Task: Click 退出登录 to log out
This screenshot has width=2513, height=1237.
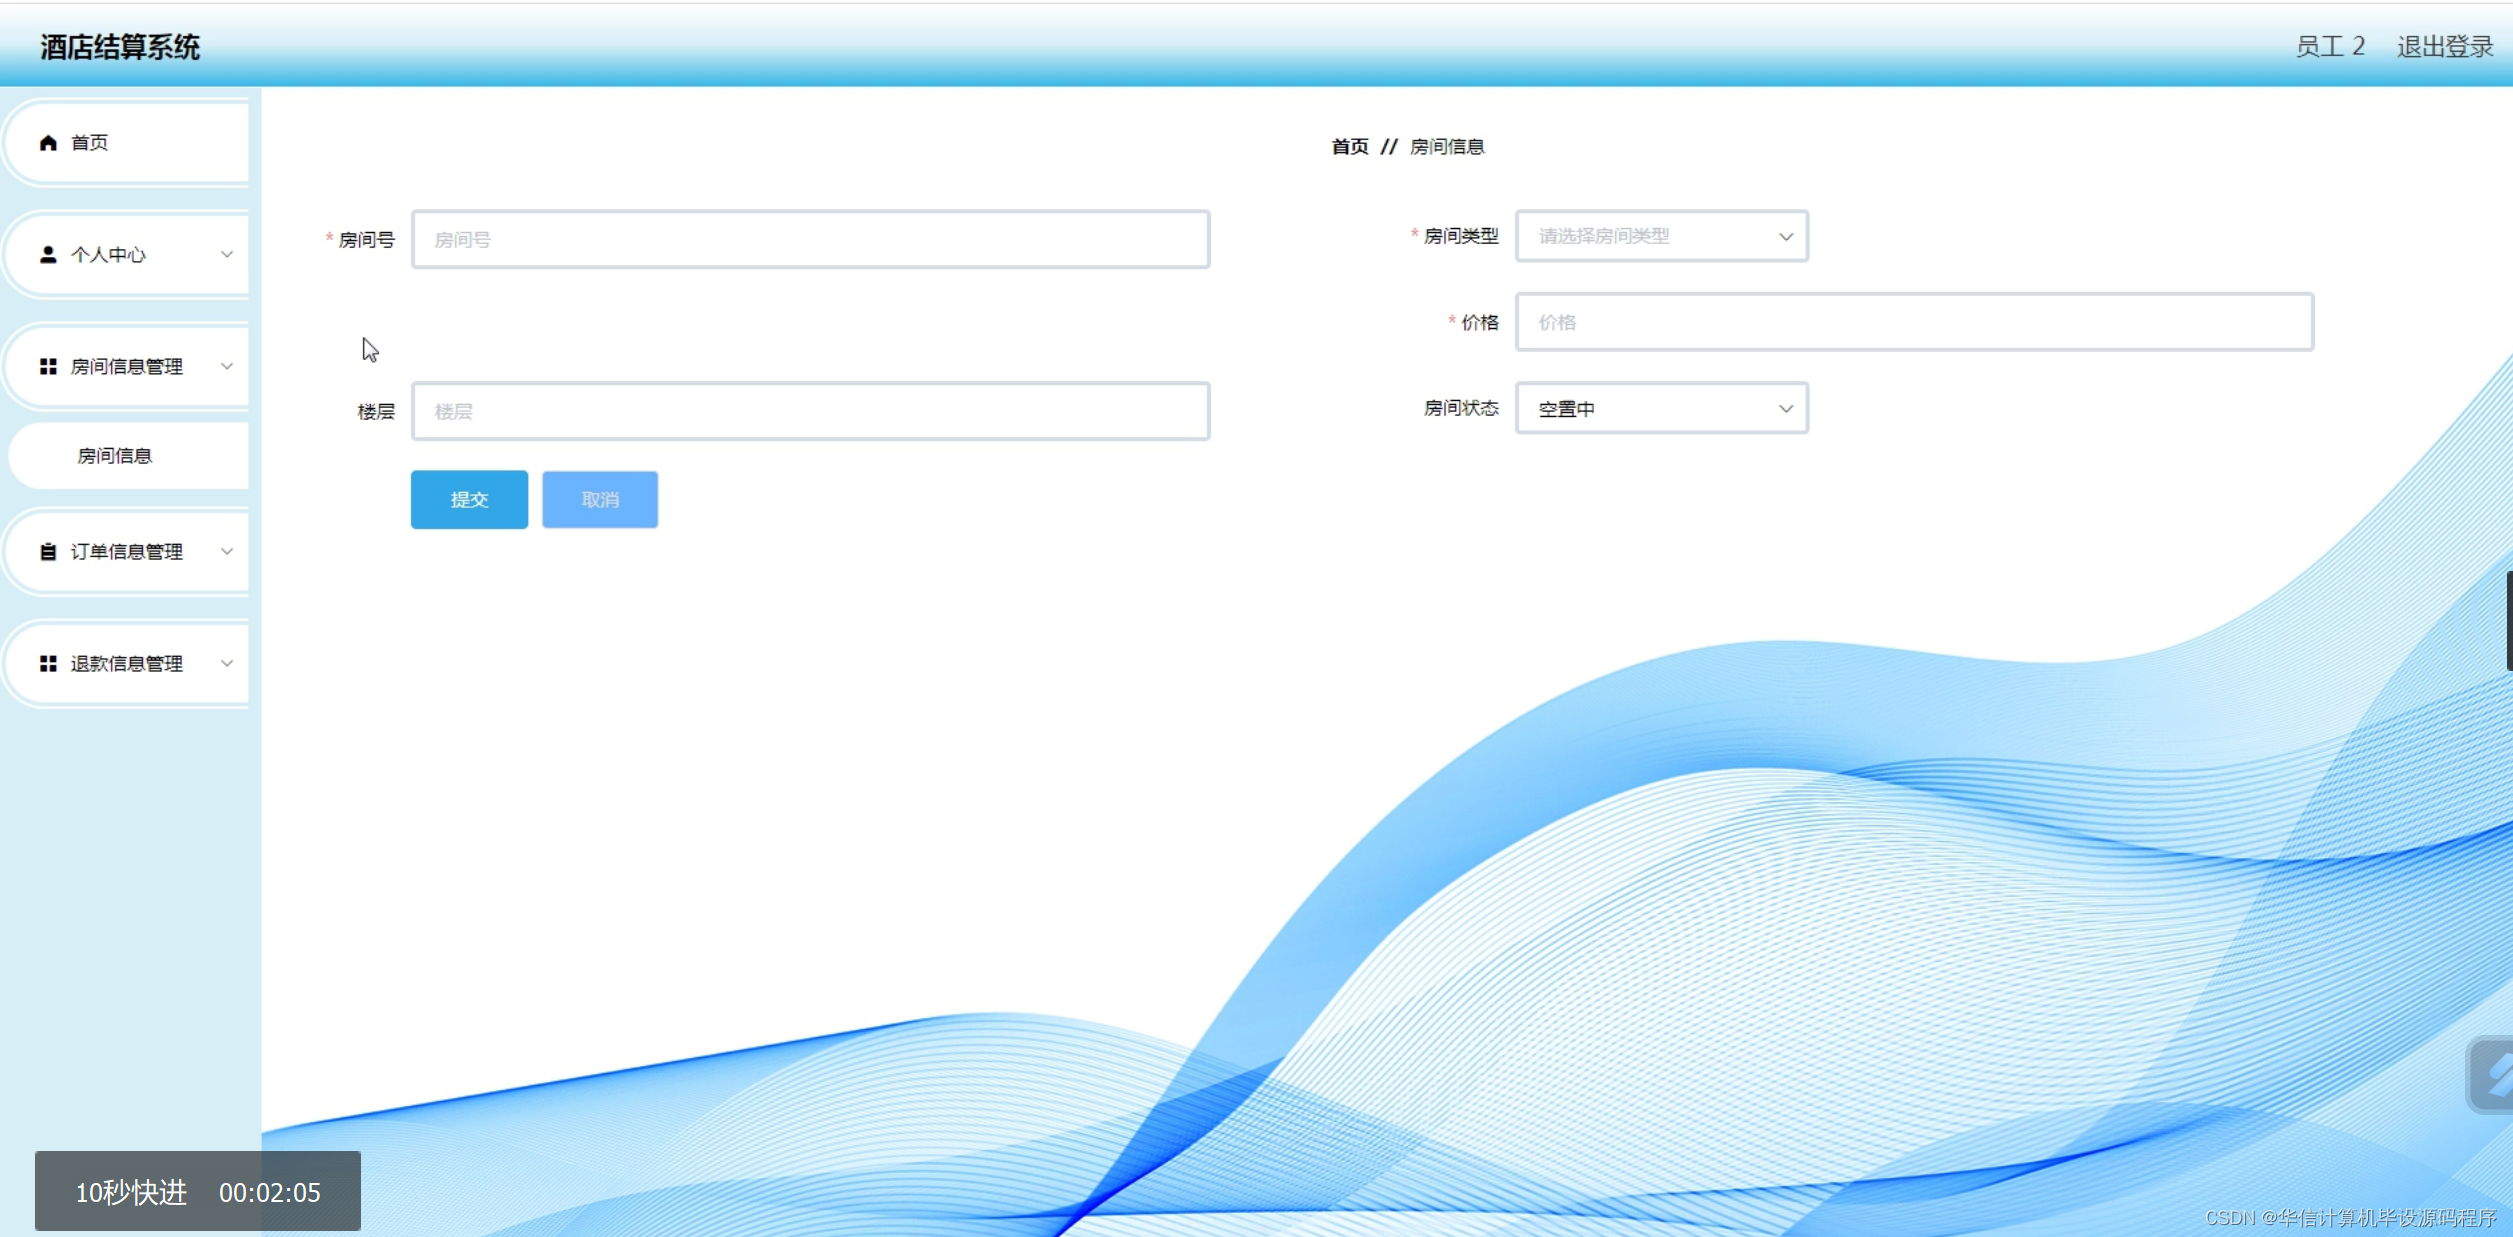Action: [x=2444, y=46]
